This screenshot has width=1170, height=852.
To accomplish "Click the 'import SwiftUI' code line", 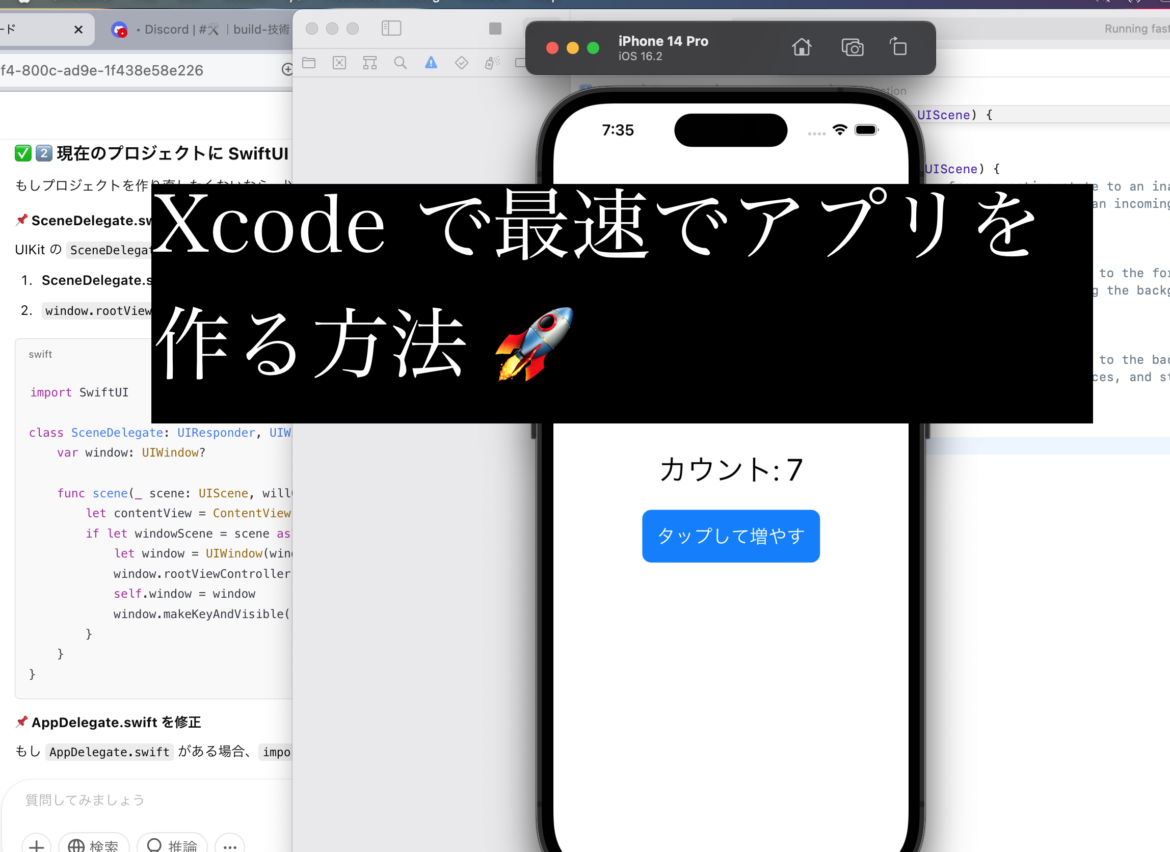I will (x=79, y=392).
